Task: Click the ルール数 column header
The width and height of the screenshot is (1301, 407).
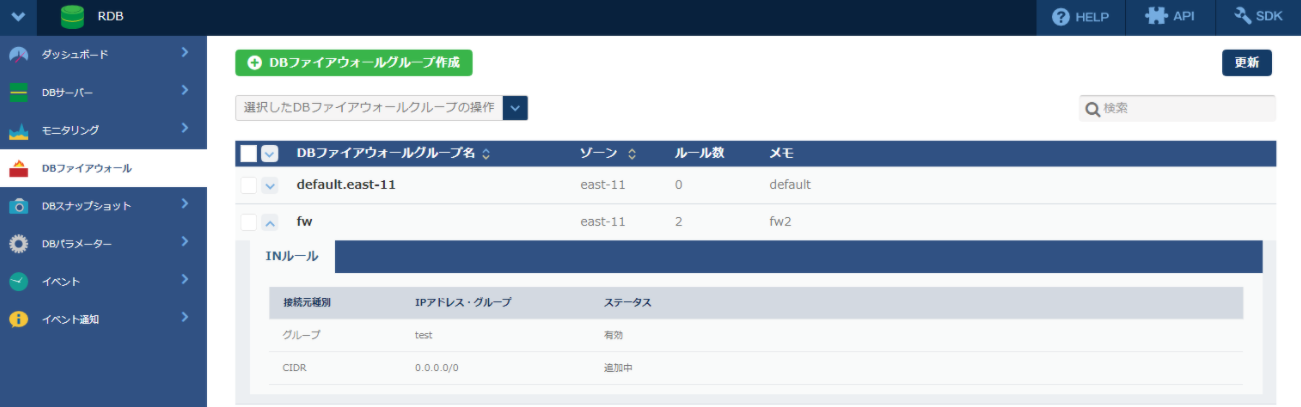Action: [x=700, y=153]
